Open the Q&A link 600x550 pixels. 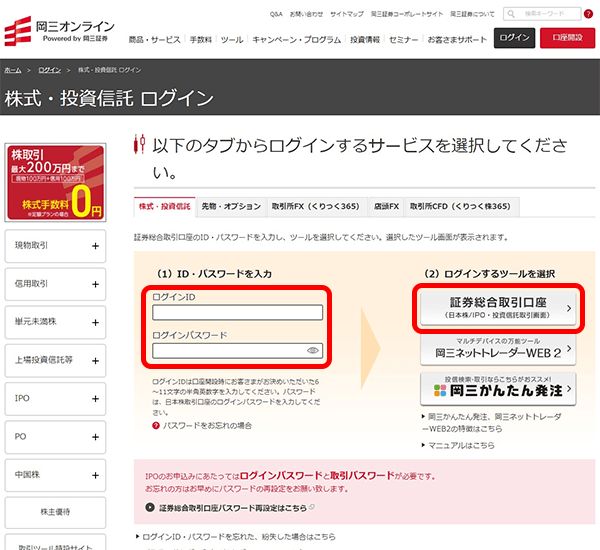point(276,14)
